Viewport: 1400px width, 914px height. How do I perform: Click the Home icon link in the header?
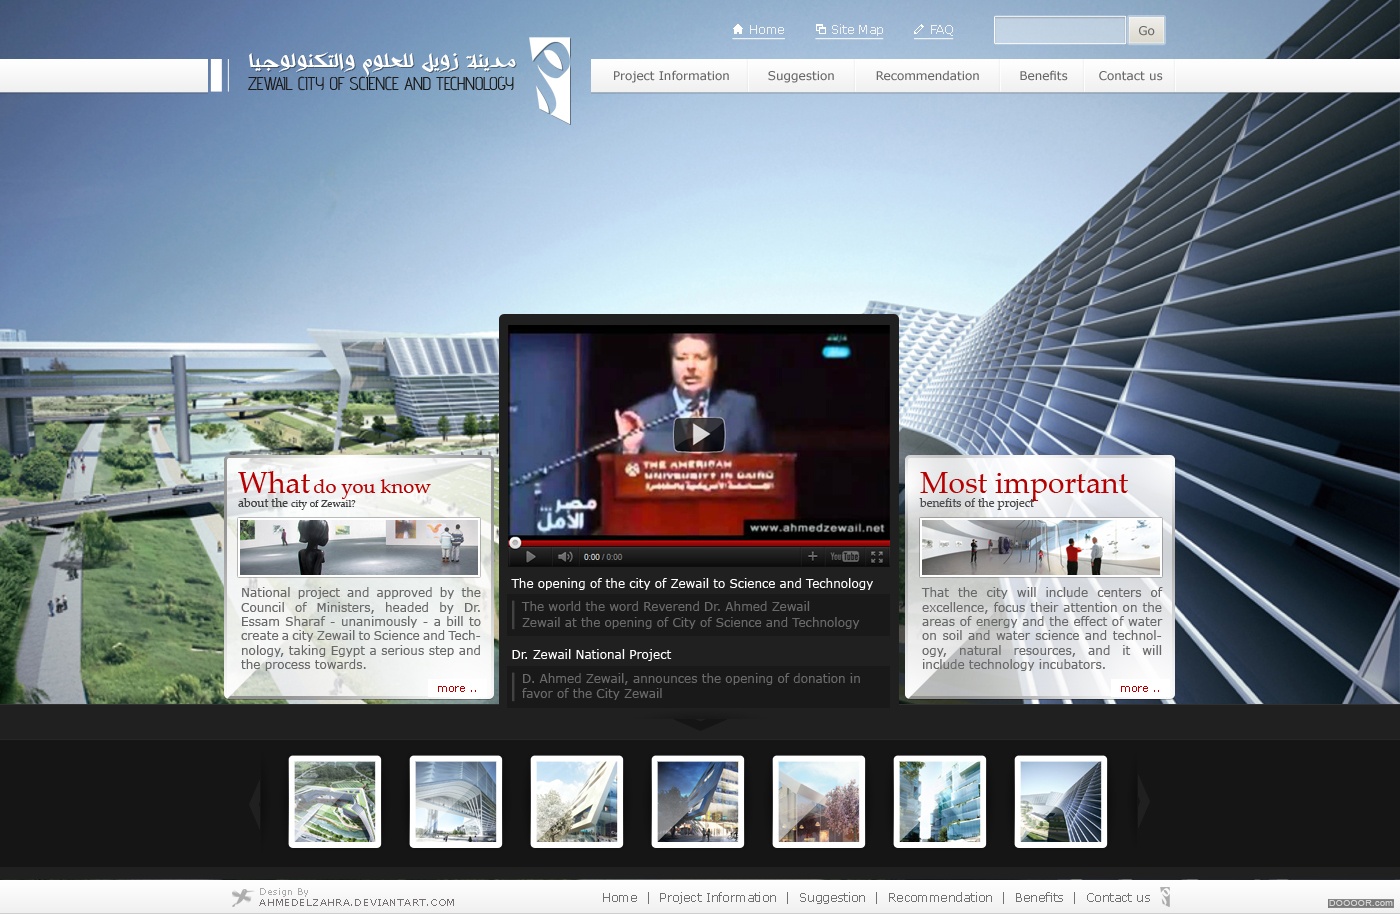758,30
